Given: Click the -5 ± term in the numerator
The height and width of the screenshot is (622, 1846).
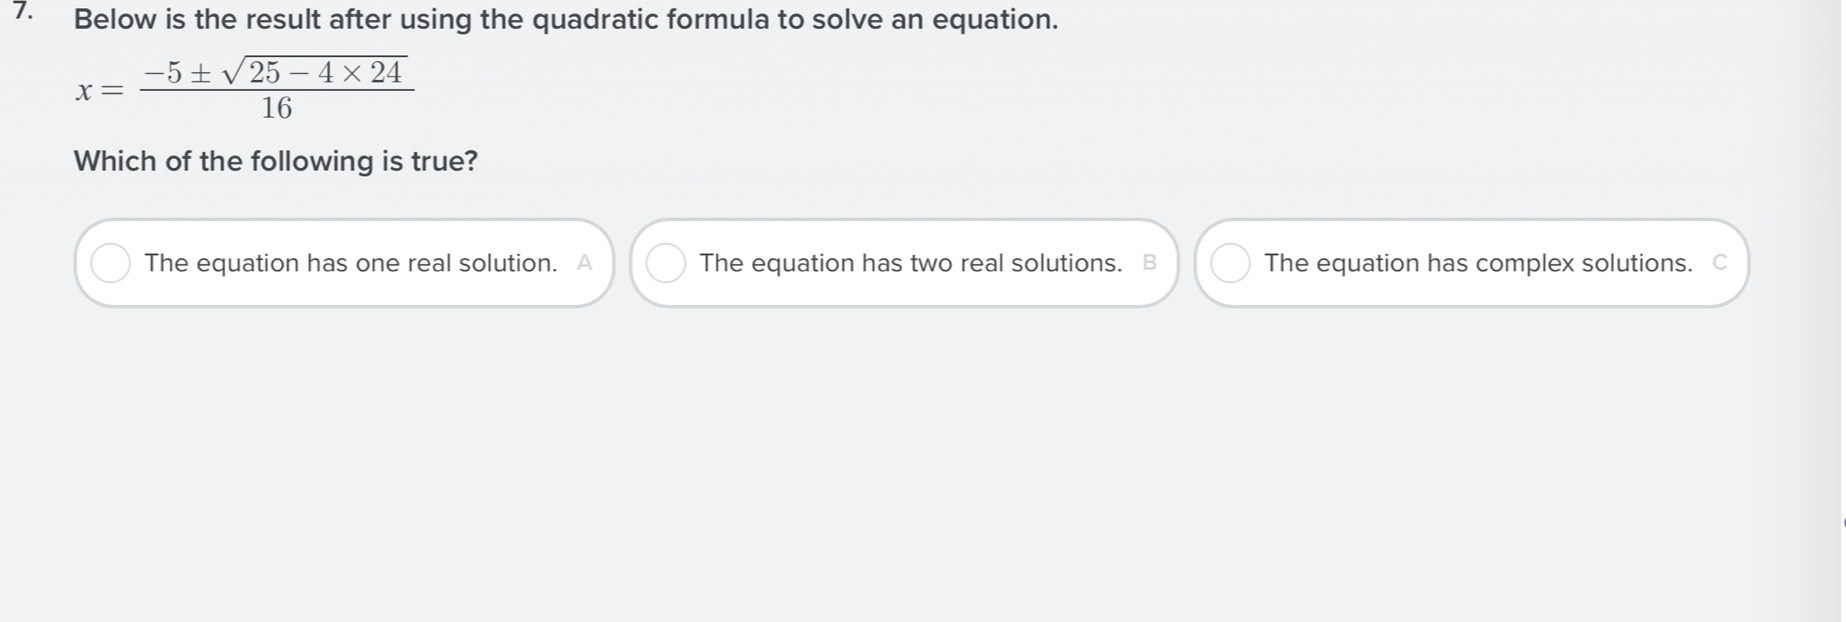Looking at the screenshot, I should pyautogui.click(x=177, y=73).
